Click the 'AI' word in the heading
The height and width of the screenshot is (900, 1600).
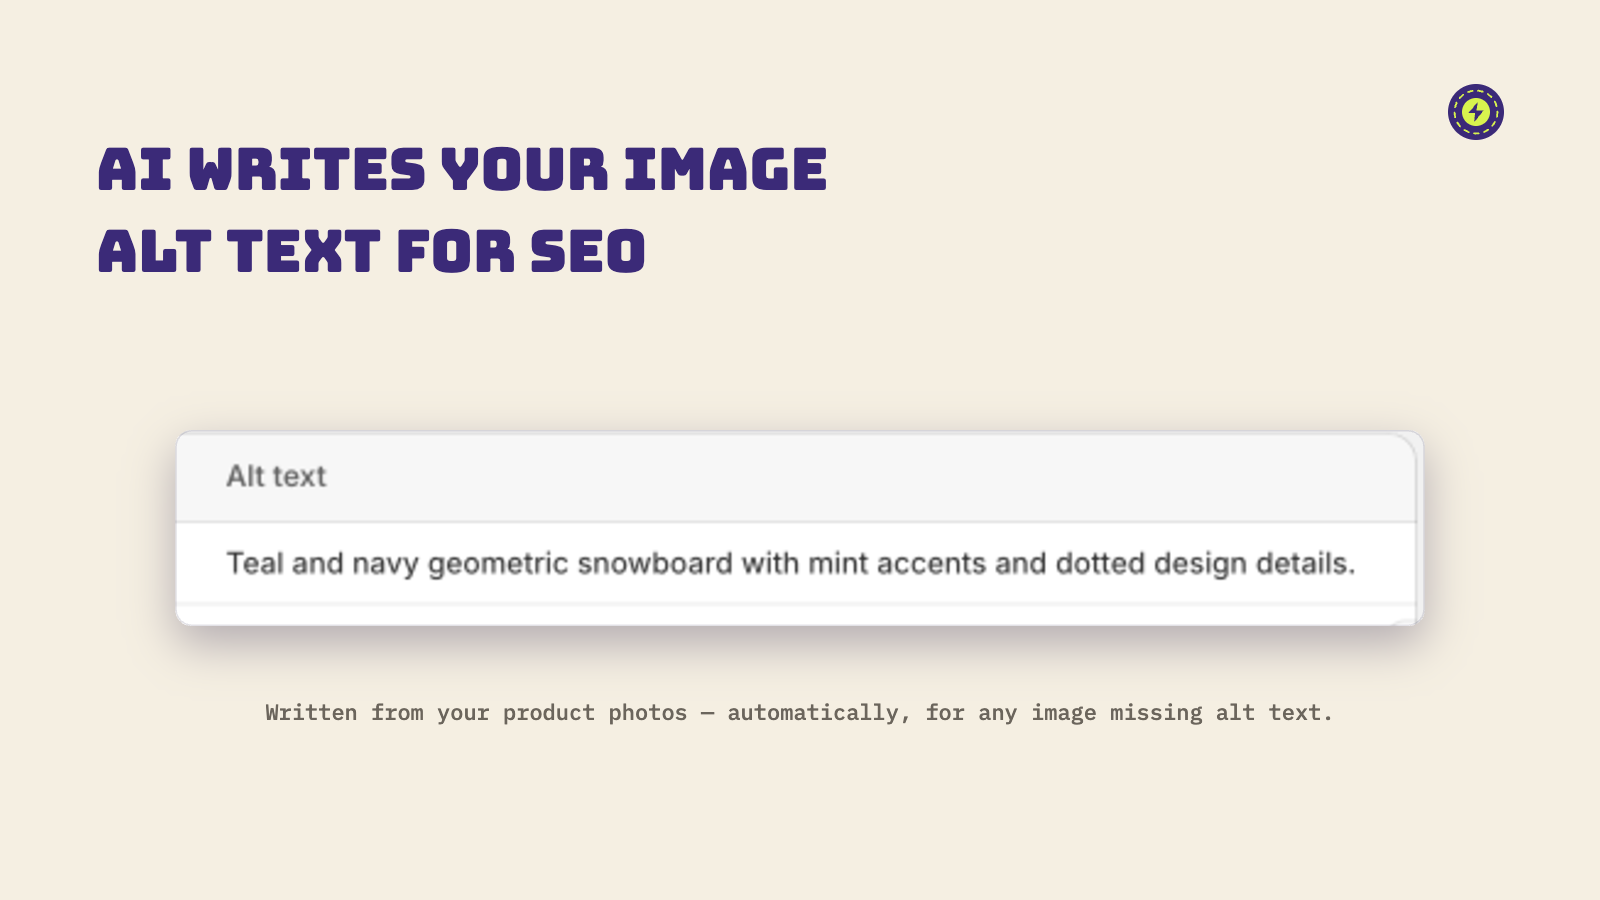tap(135, 169)
